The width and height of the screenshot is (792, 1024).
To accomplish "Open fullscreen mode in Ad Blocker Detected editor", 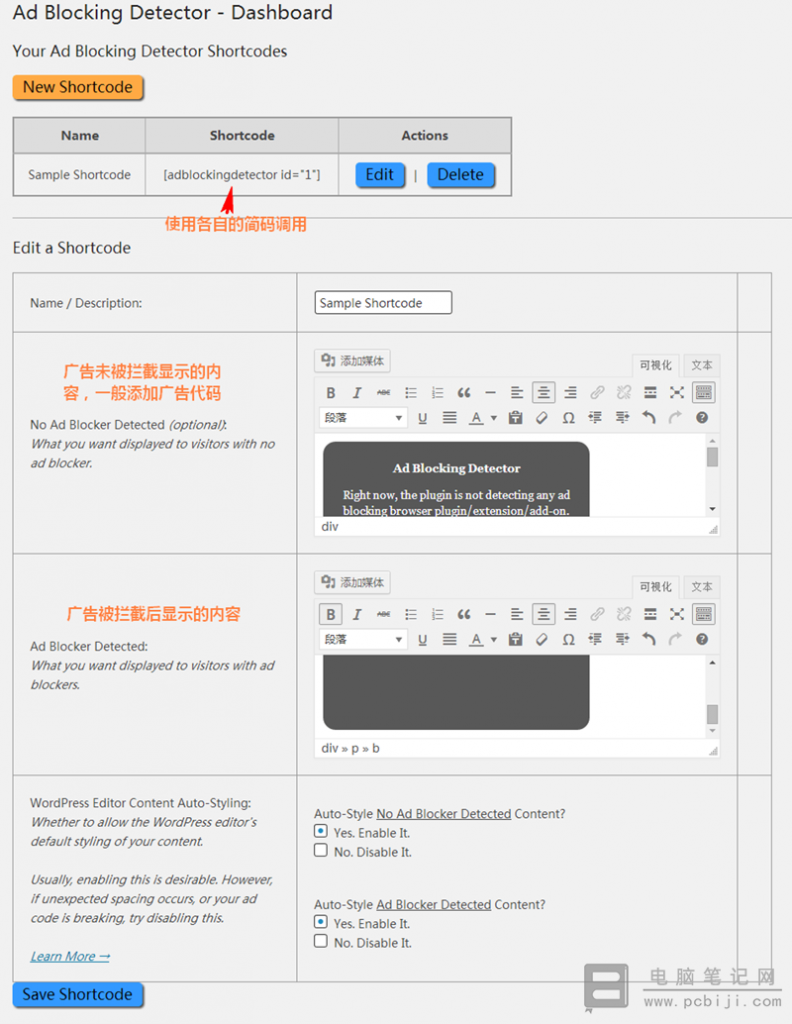I will tap(677, 614).
